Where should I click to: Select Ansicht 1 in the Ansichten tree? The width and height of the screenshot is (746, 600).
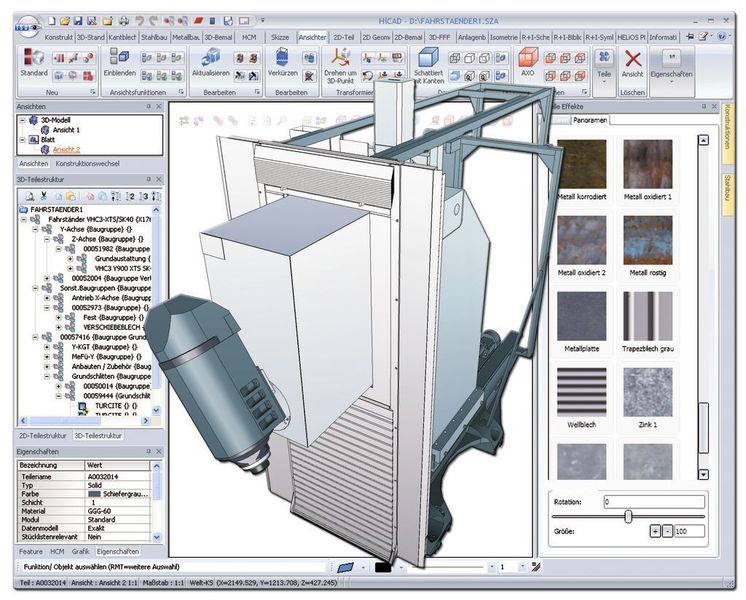[66, 130]
